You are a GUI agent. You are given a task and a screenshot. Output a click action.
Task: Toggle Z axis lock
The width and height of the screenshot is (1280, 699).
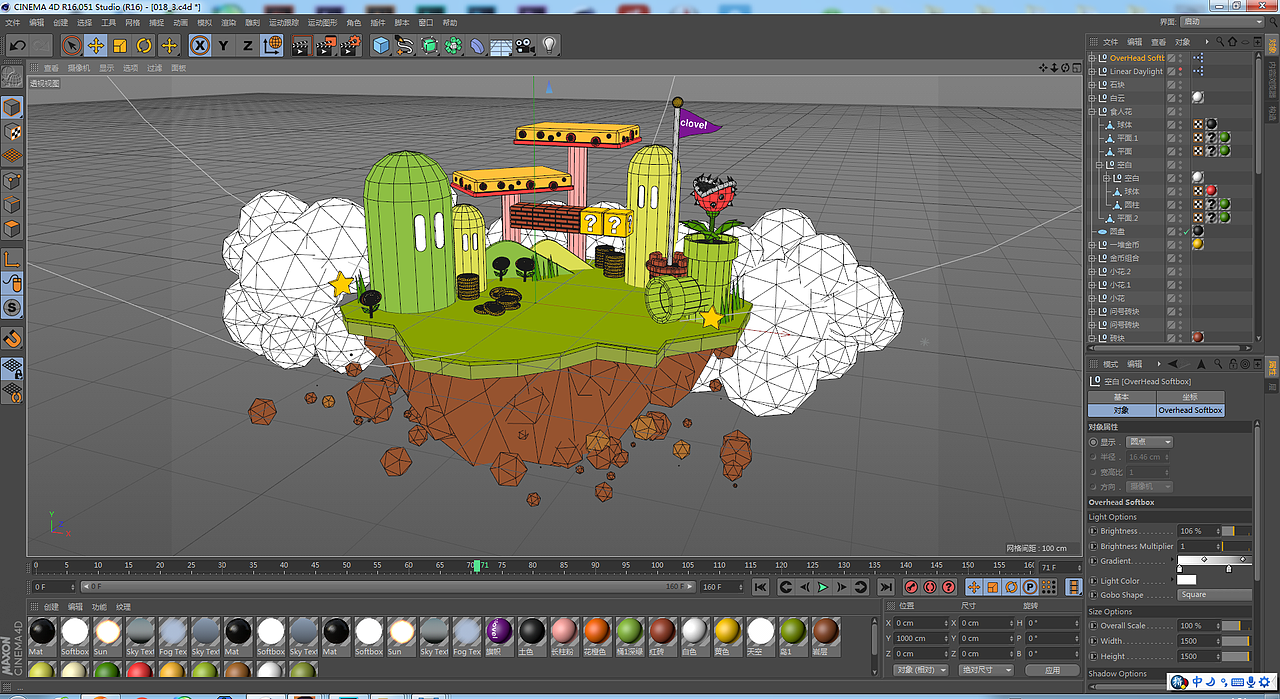pos(248,45)
